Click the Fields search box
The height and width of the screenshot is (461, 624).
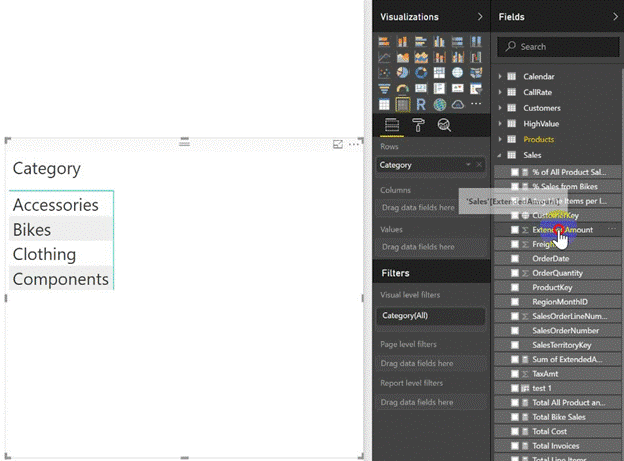(558, 47)
